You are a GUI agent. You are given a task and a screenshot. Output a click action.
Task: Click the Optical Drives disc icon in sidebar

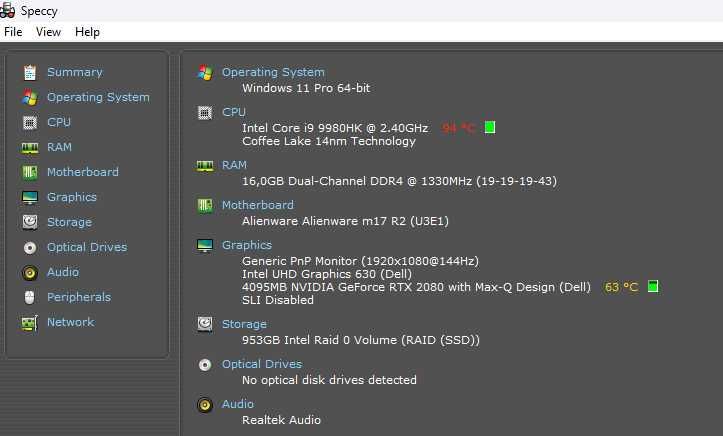(x=30, y=247)
